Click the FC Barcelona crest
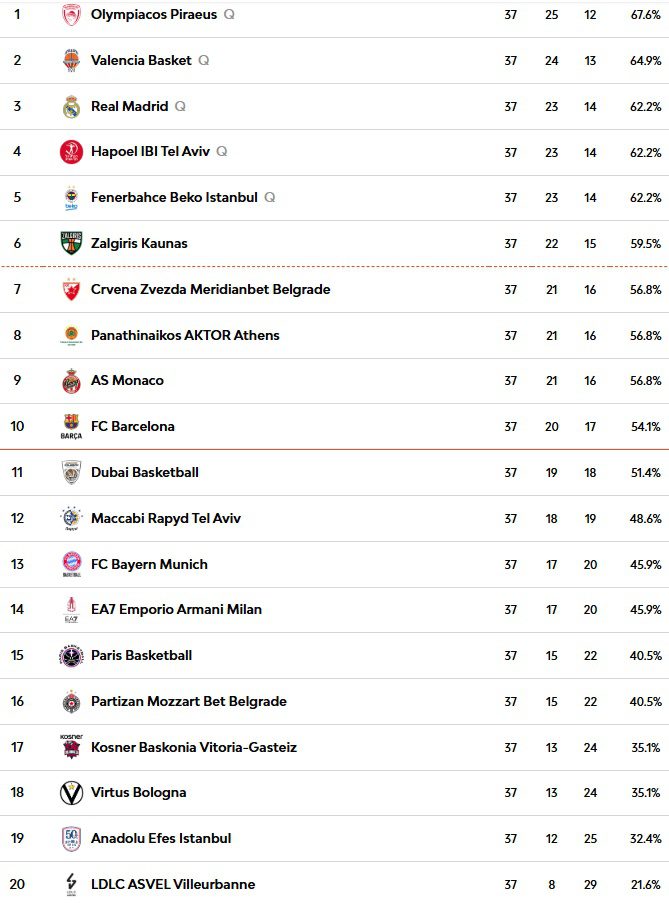Viewport: 669px width, 903px height. (71, 427)
